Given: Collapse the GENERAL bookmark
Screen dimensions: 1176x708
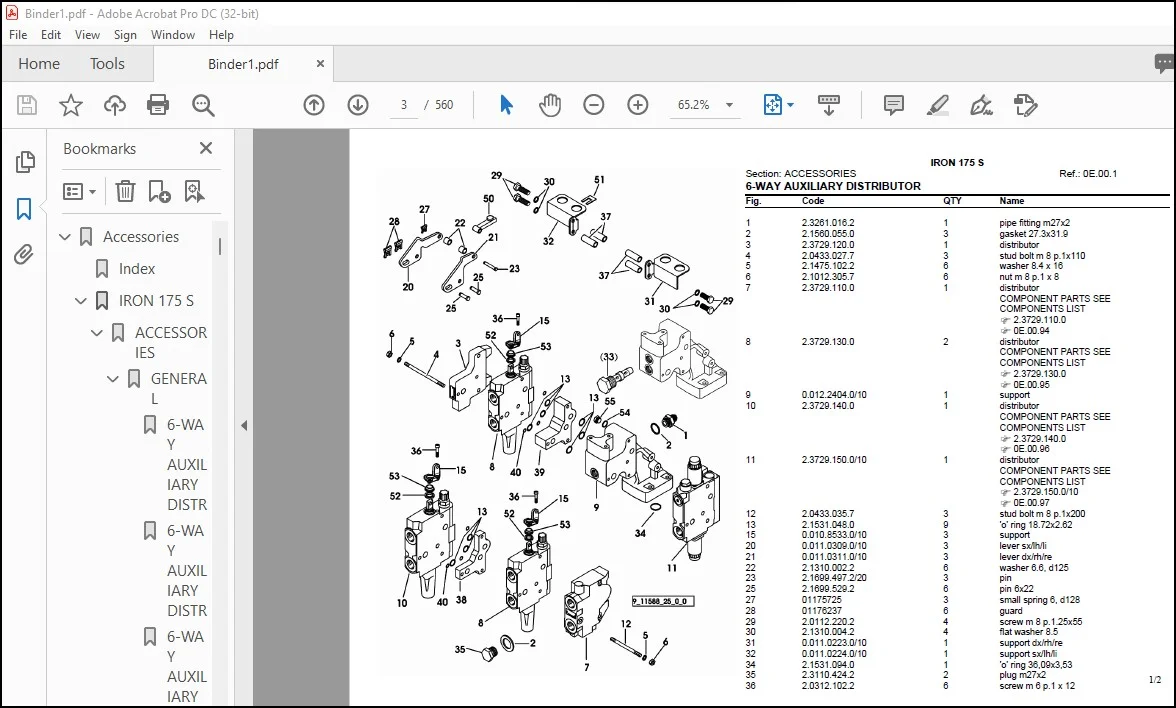Looking at the screenshot, I should [112, 379].
